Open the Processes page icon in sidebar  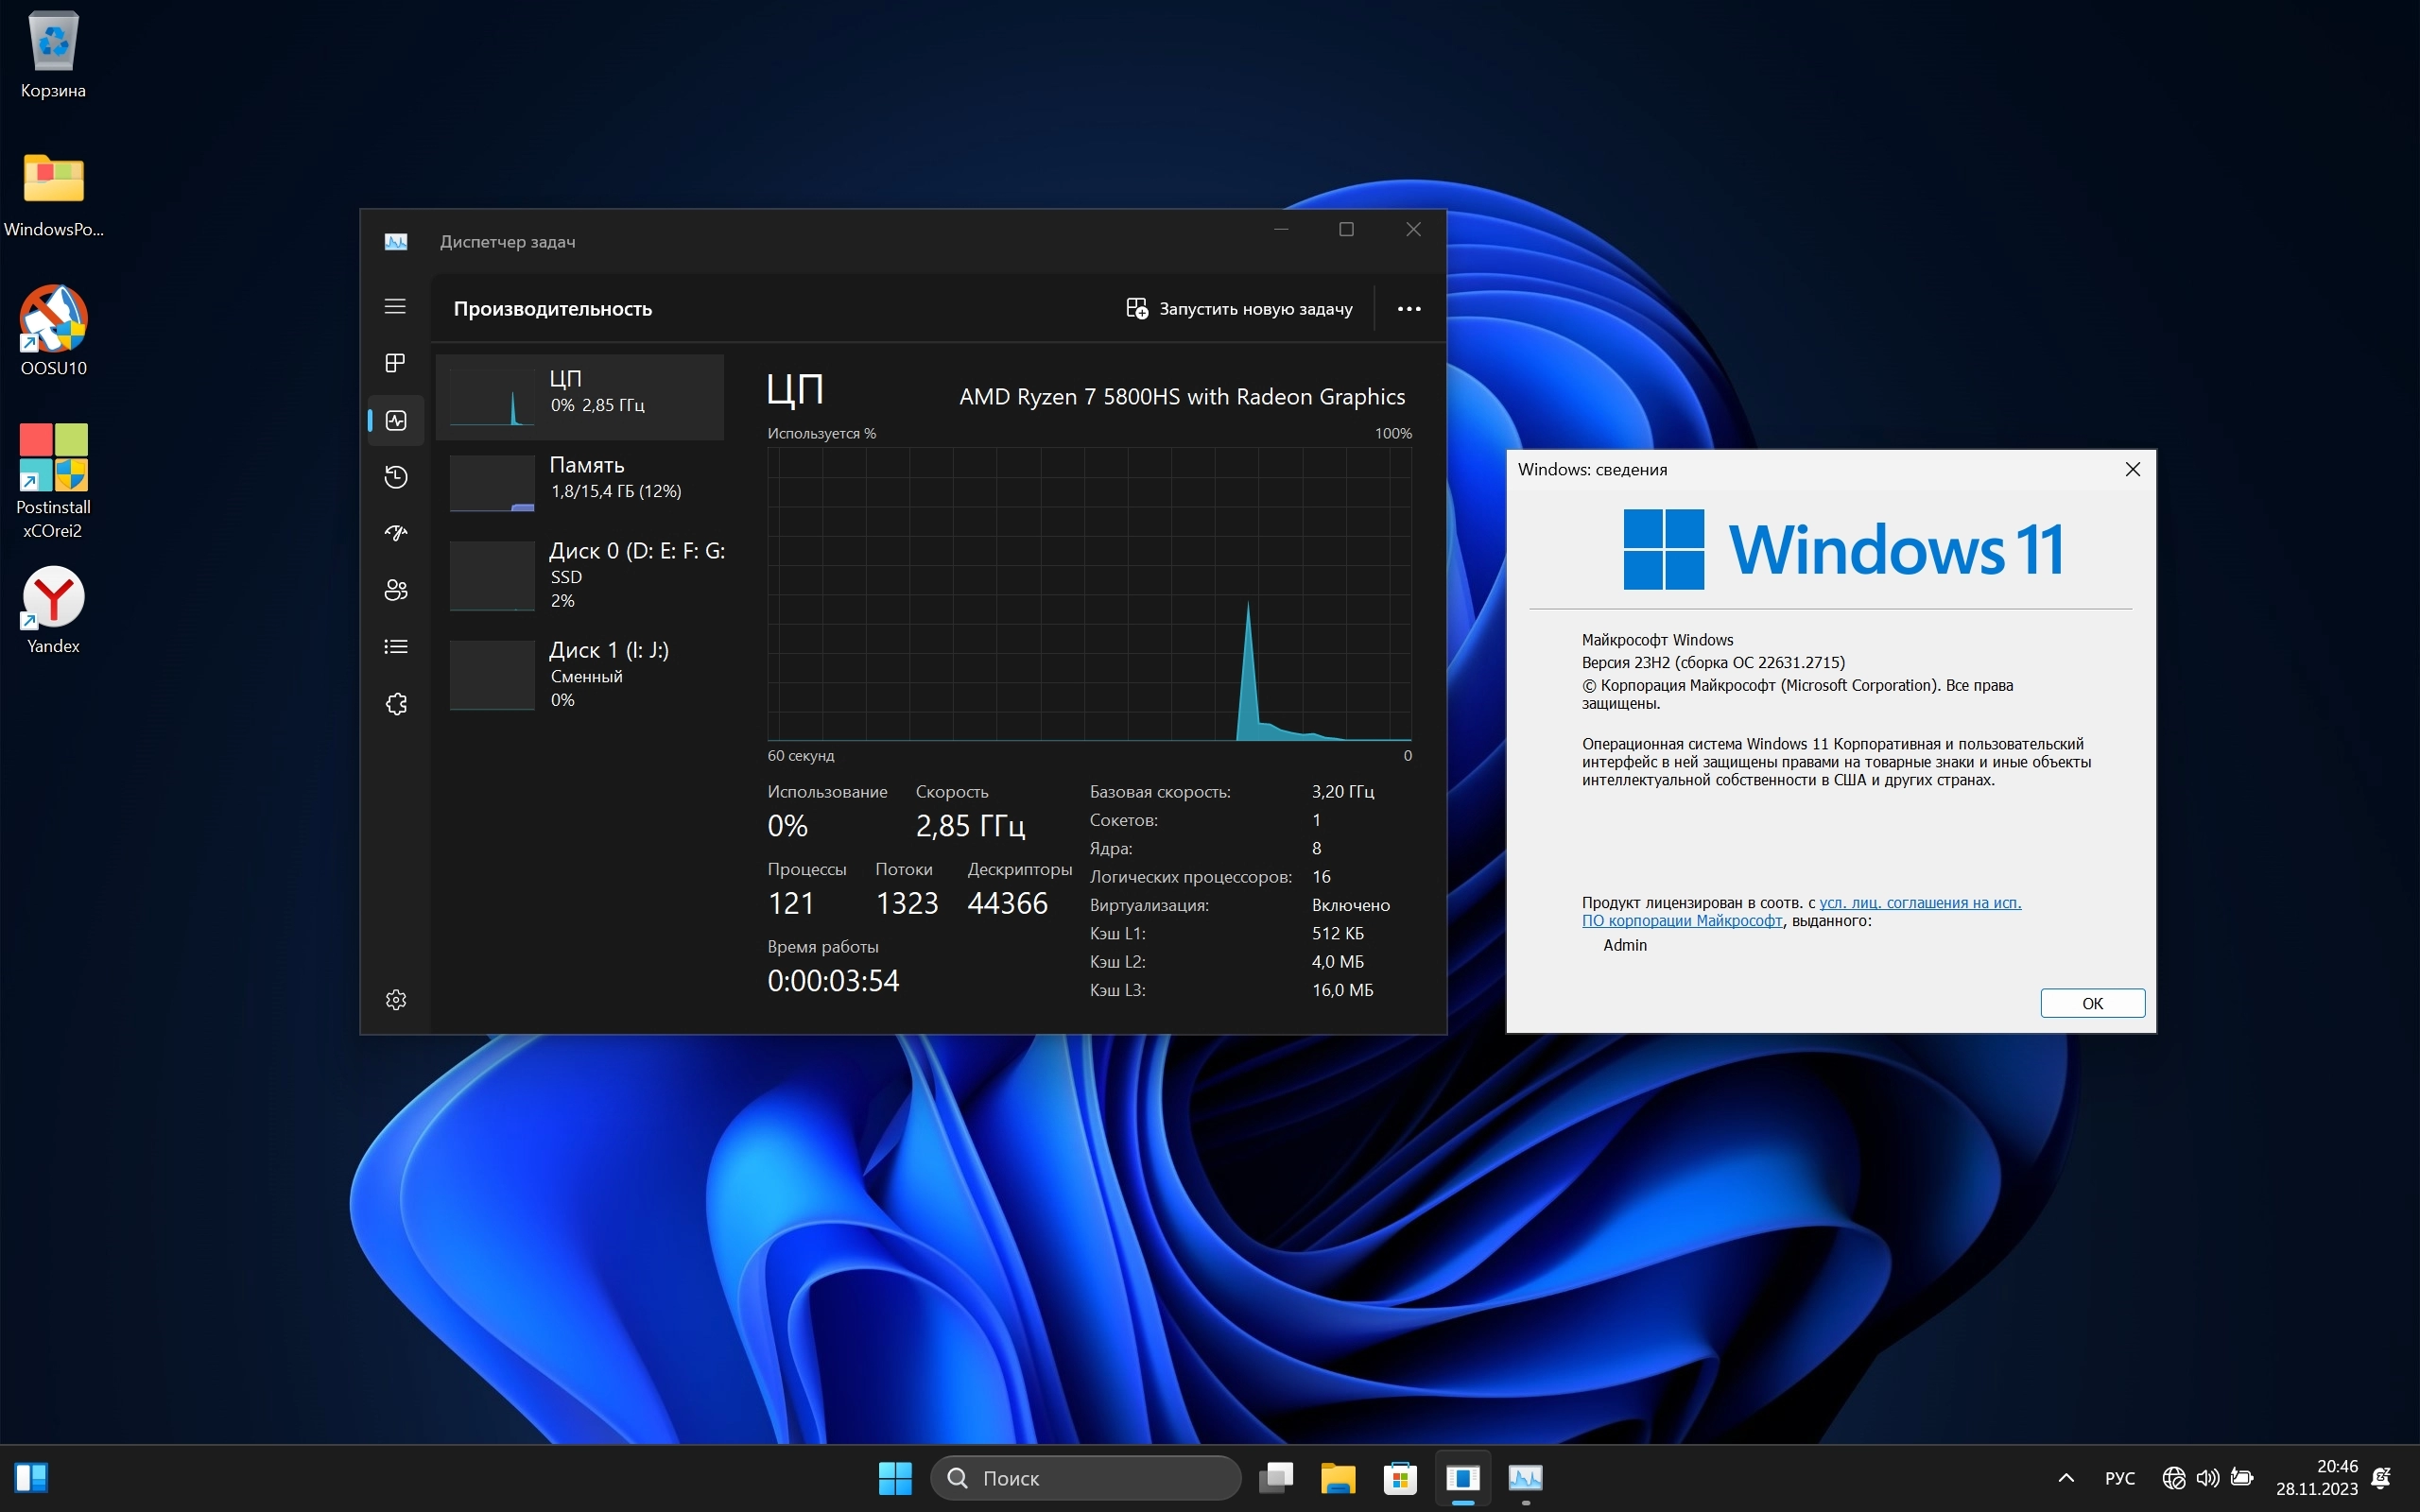[395, 363]
